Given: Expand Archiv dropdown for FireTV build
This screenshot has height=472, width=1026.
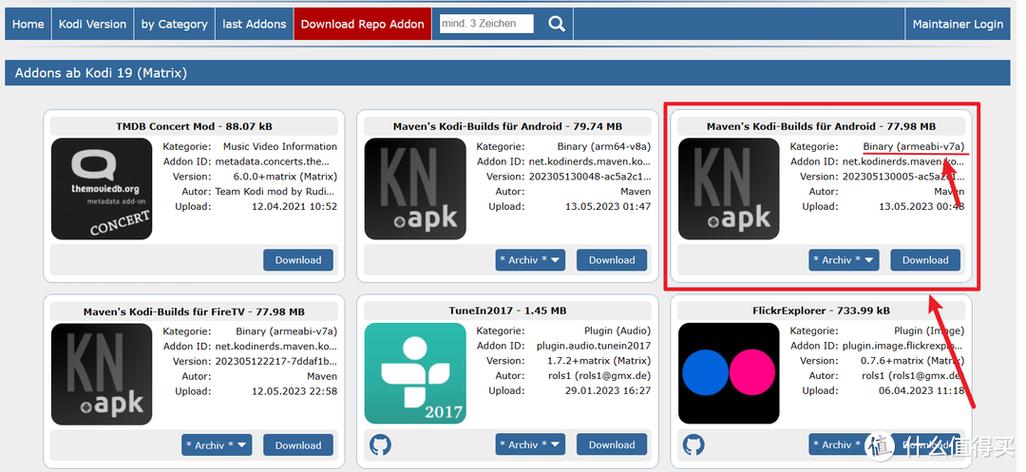Looking at the screenshot, I should (x=217, y=445).
